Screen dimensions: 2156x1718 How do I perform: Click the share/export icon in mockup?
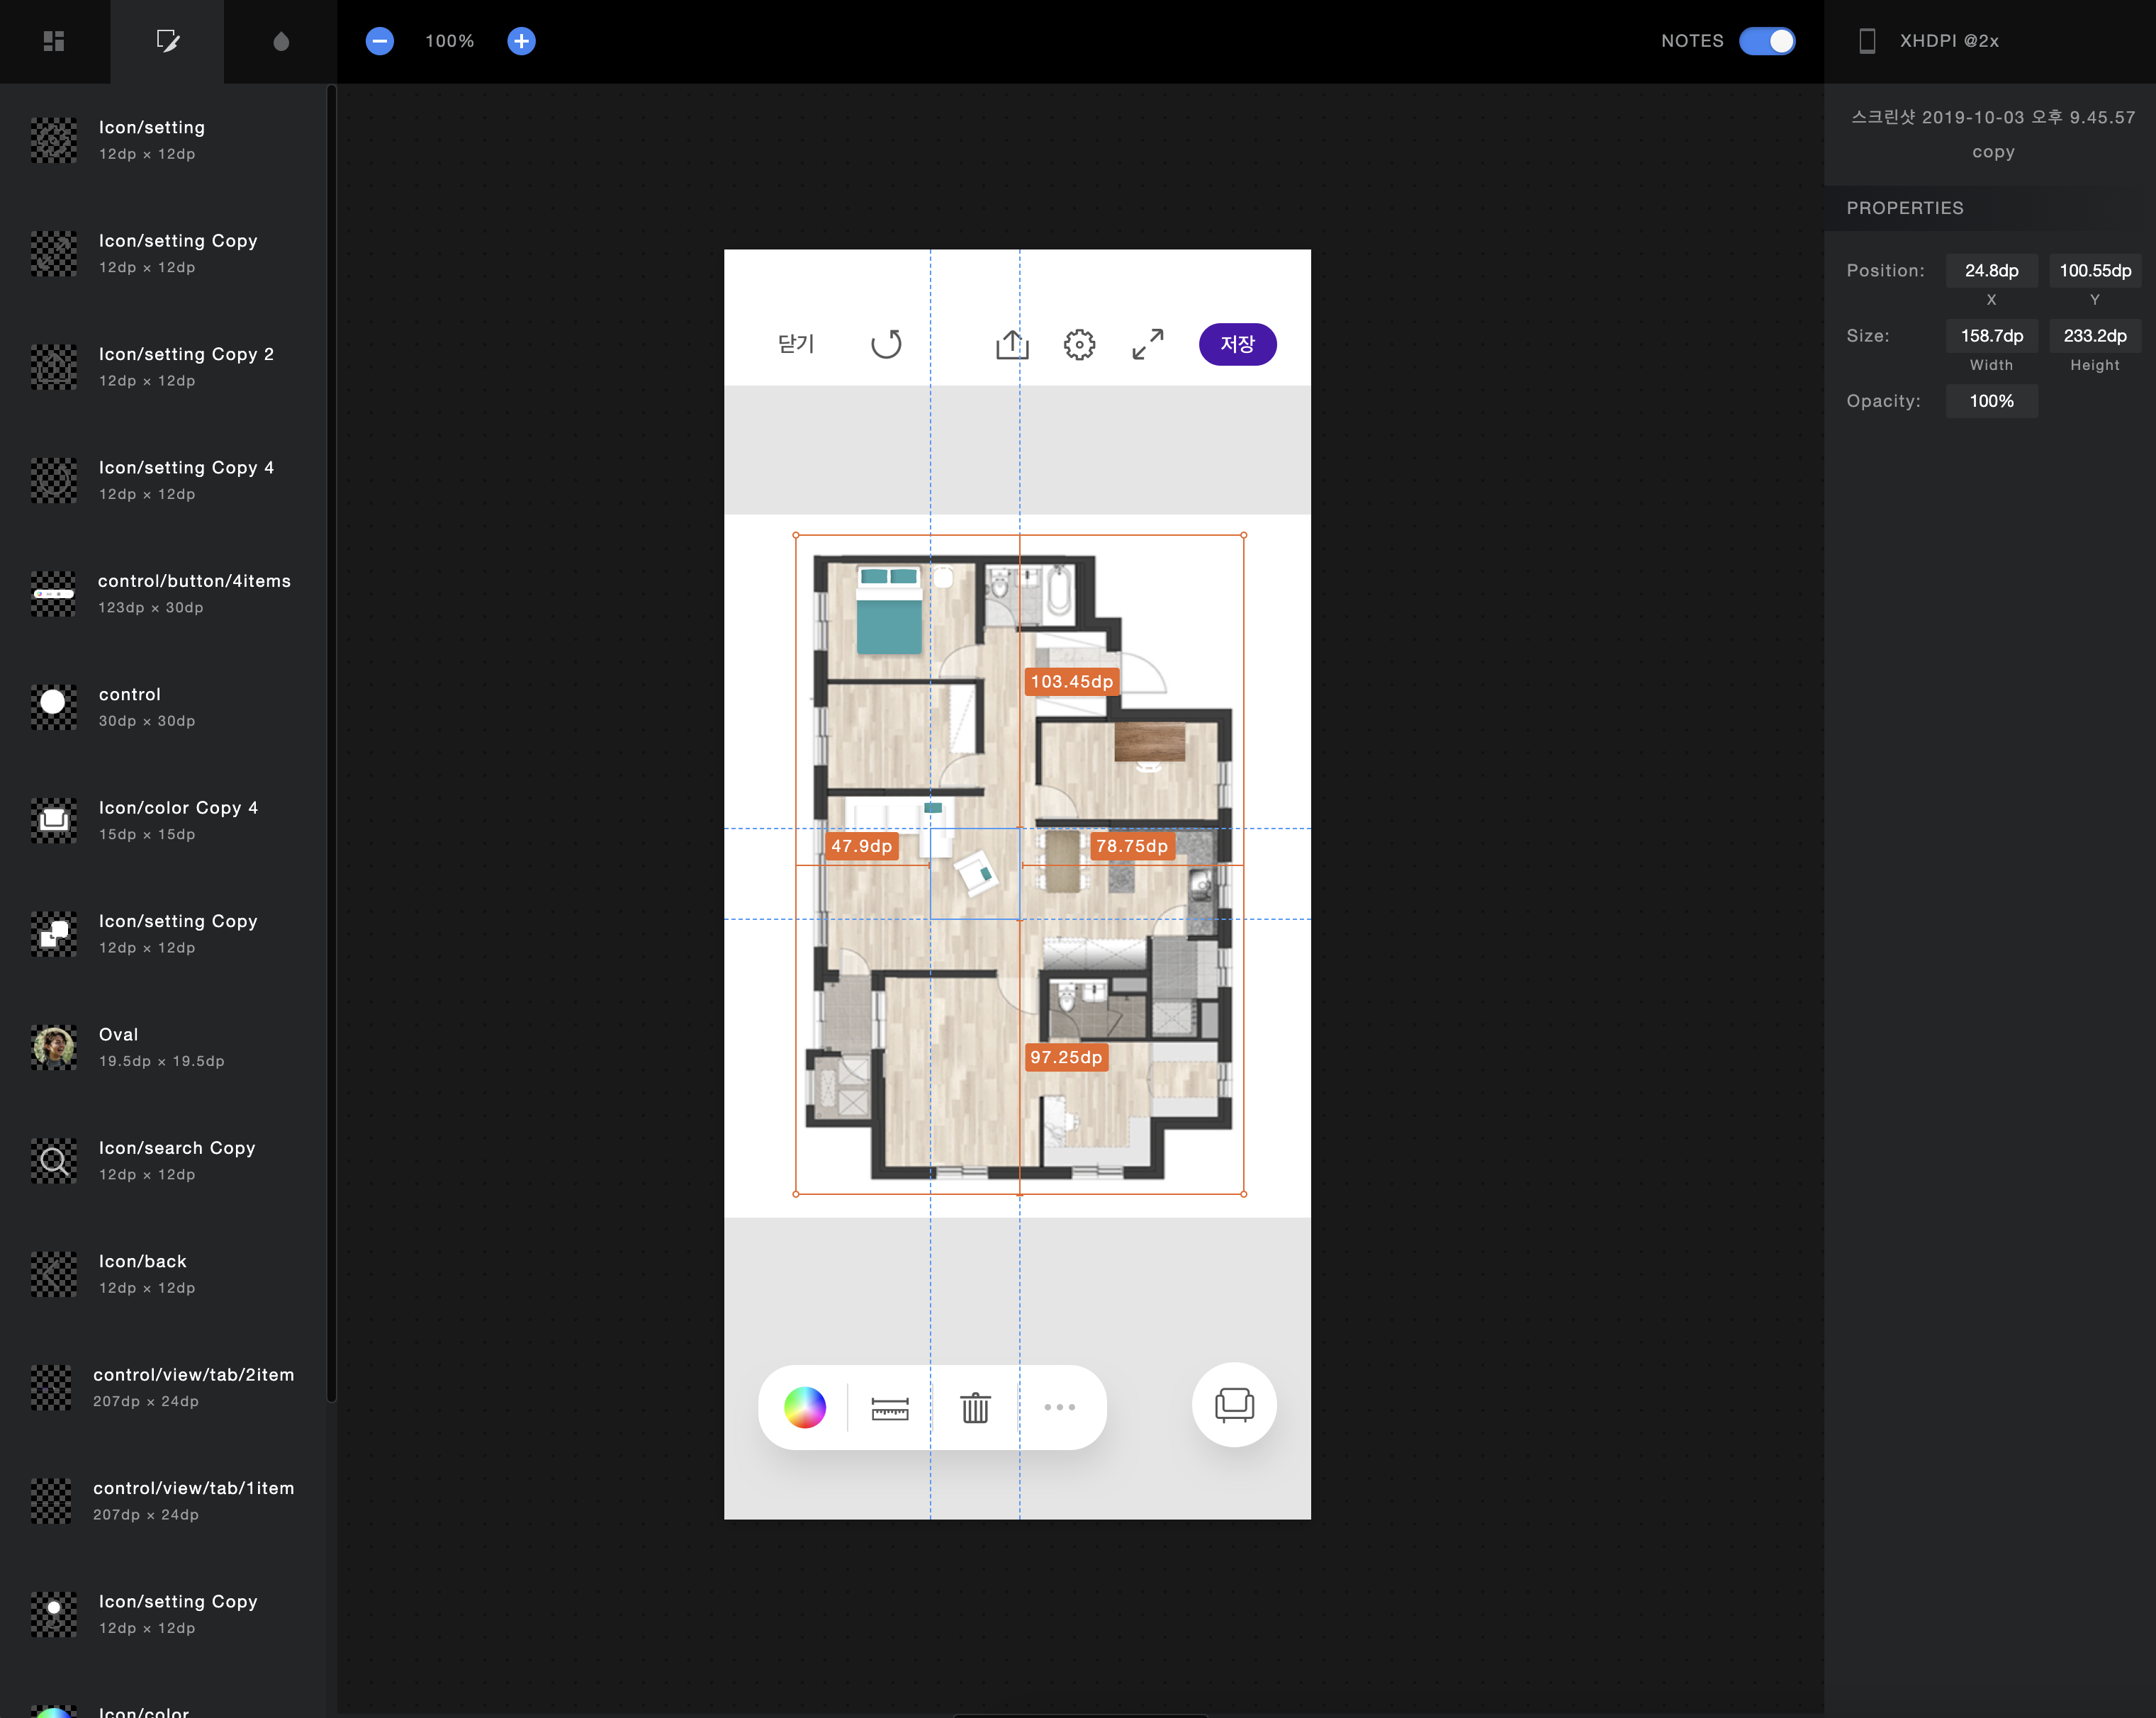[x=1012, y=344]
